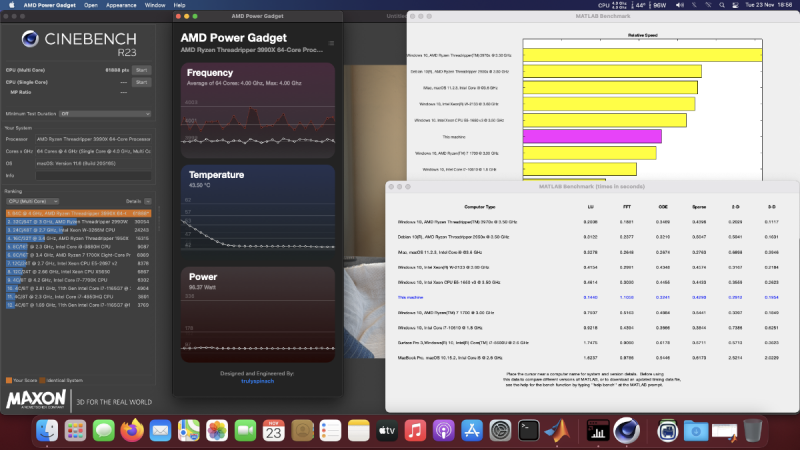Image resolution: width=800 pixels, height=450 pixels.
Task: Launch Apple TV from the dock
Action: [387, 431]
